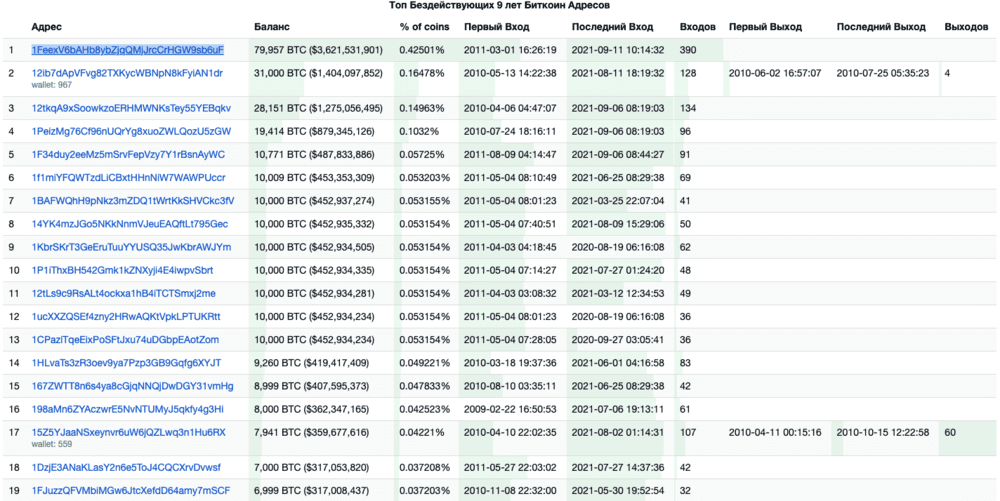Screen dimensions: 1000x501
Task: Open address 12tkqA9xSoowkzoERHMWNKsTey55YEBqkv
Action: pos(131,108)
